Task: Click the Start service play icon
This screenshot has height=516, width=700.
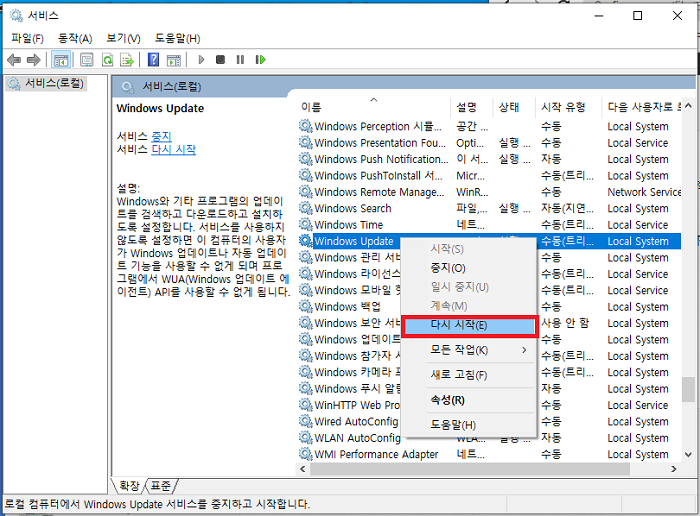Action: point(201,59)
